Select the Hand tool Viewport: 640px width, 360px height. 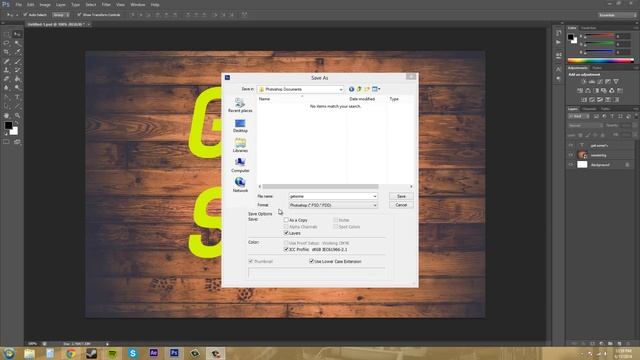pyautogui.click(x=7, y=116)
